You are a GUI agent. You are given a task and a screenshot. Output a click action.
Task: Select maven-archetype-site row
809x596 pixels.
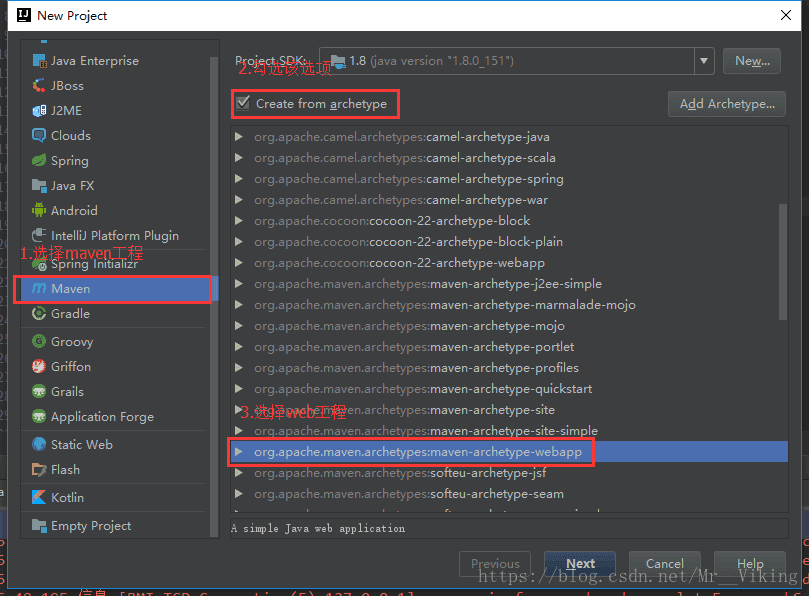(509, 410)
